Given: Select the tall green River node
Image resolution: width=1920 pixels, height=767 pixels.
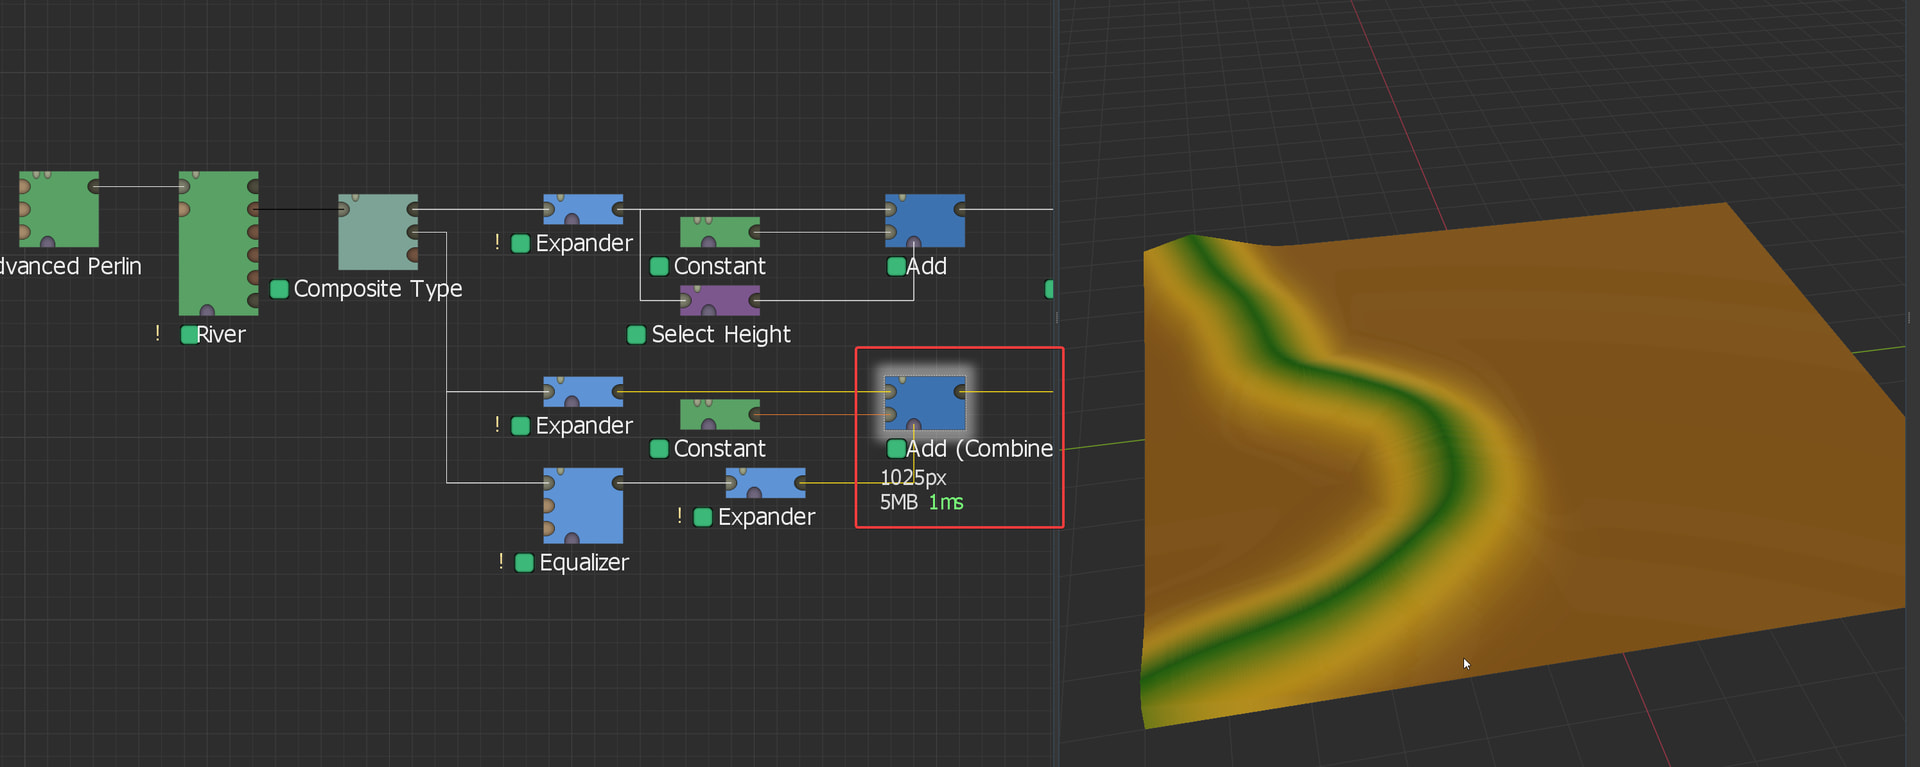Looking at the screenshot, I should click(x=217, y=243).
